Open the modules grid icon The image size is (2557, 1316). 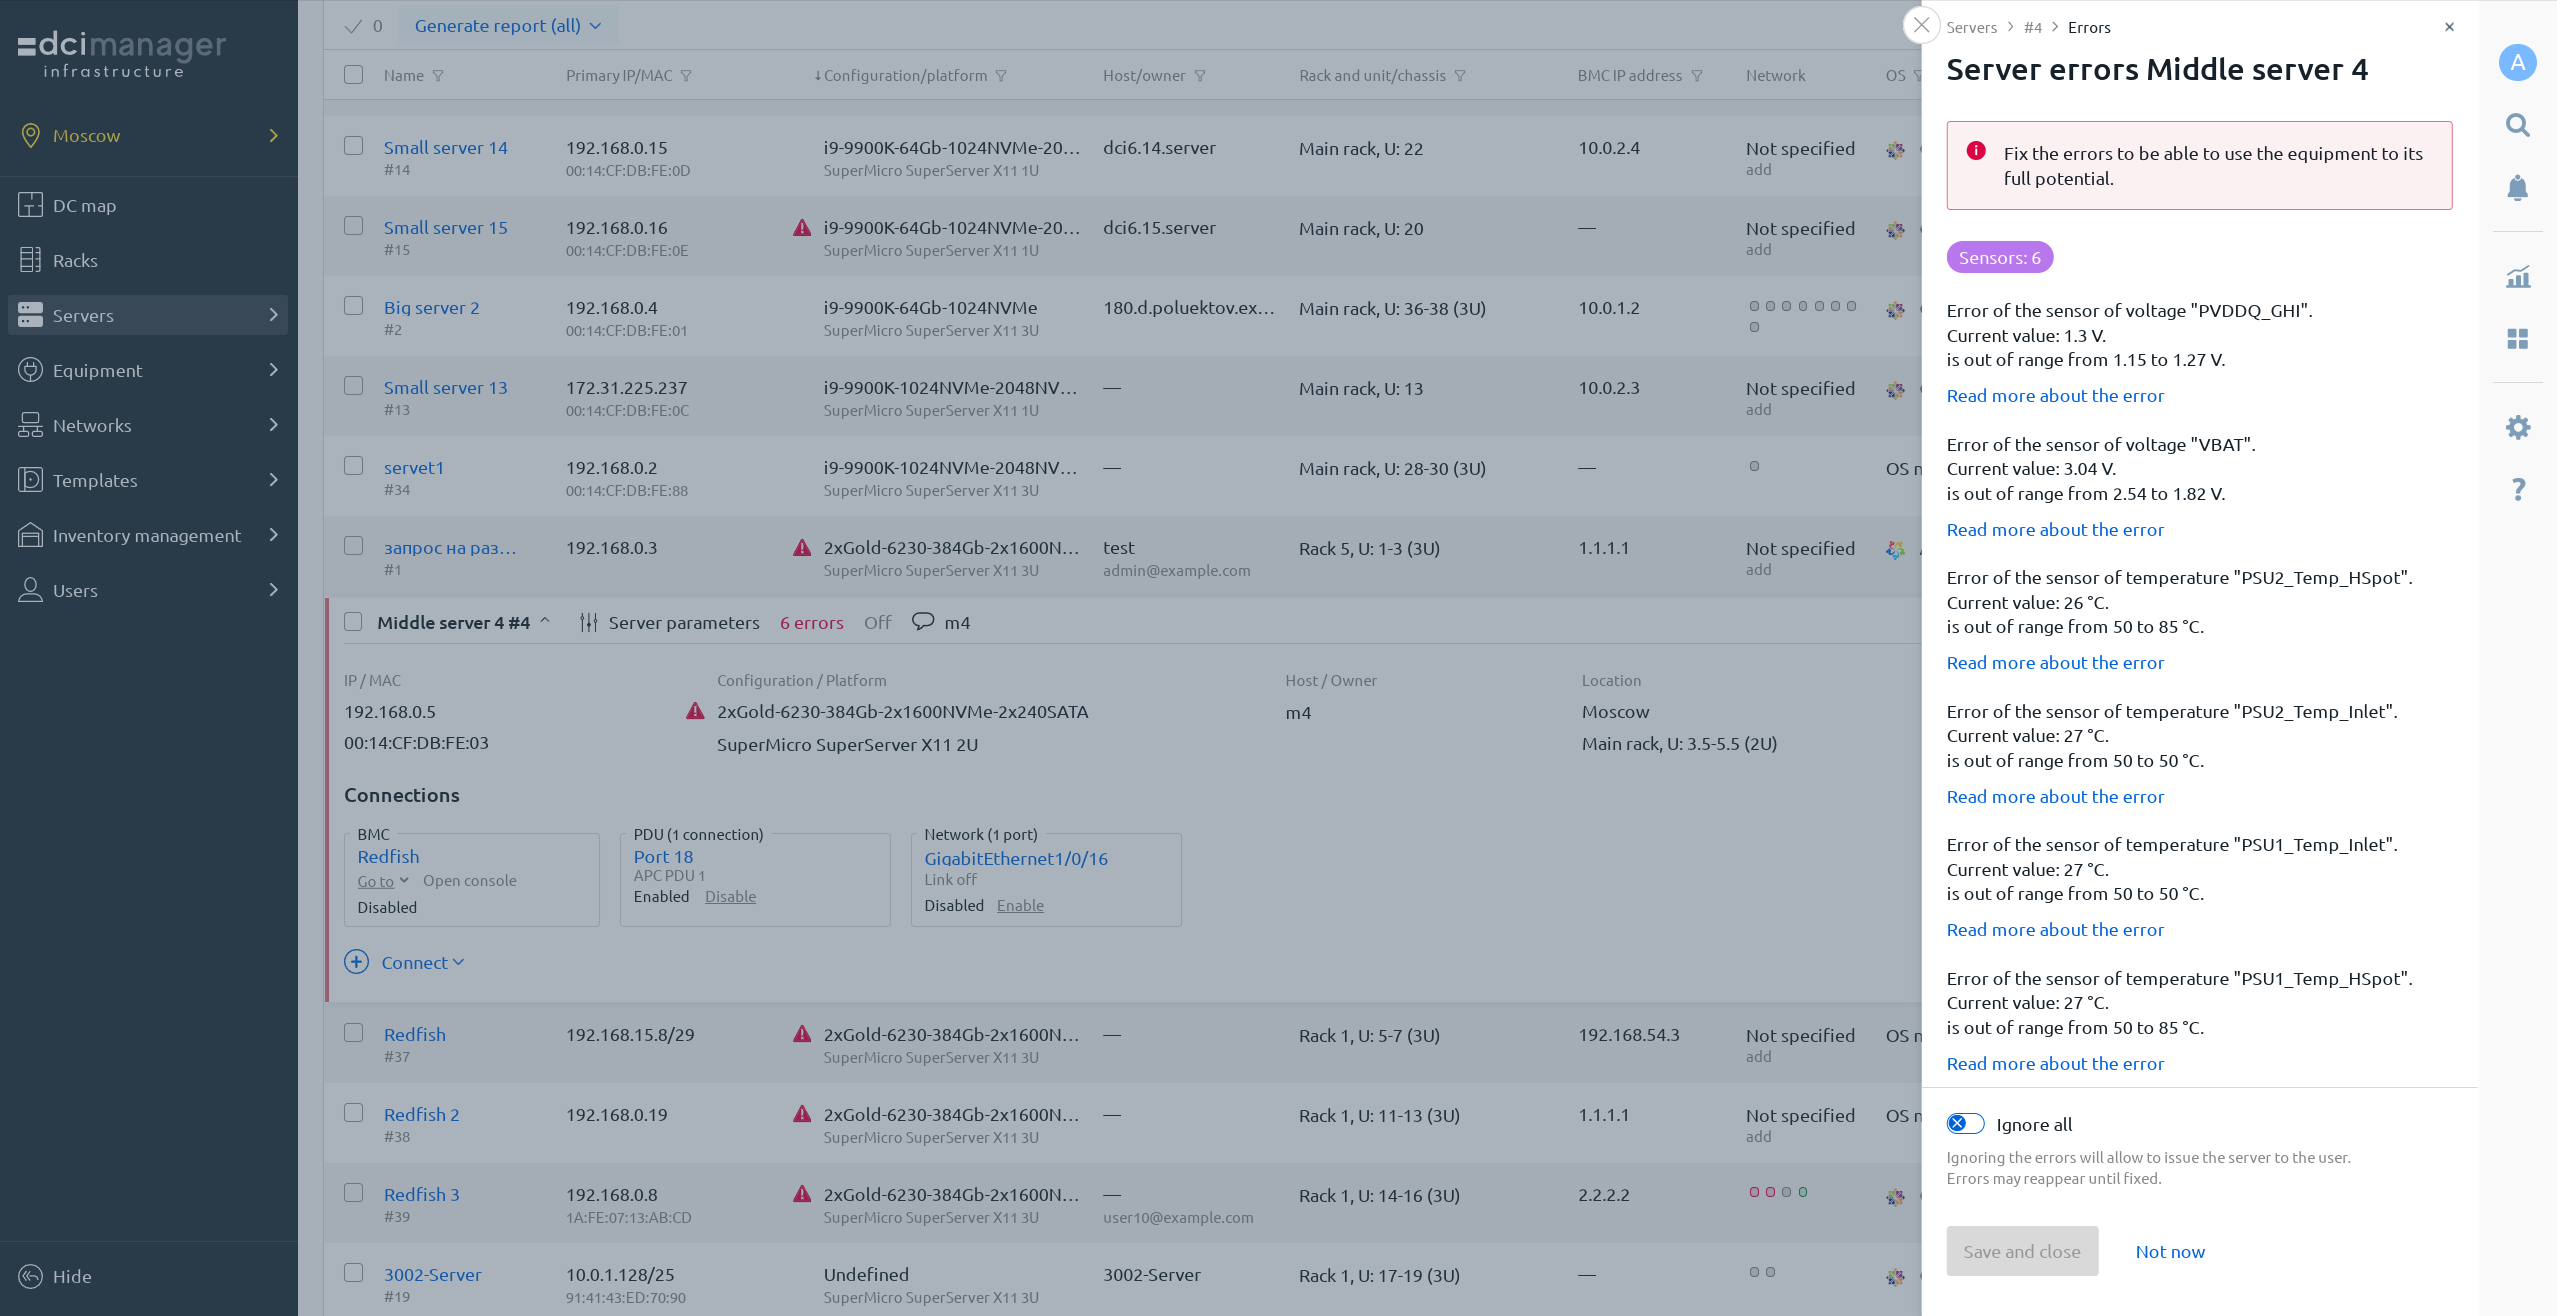coord(2517,339)
